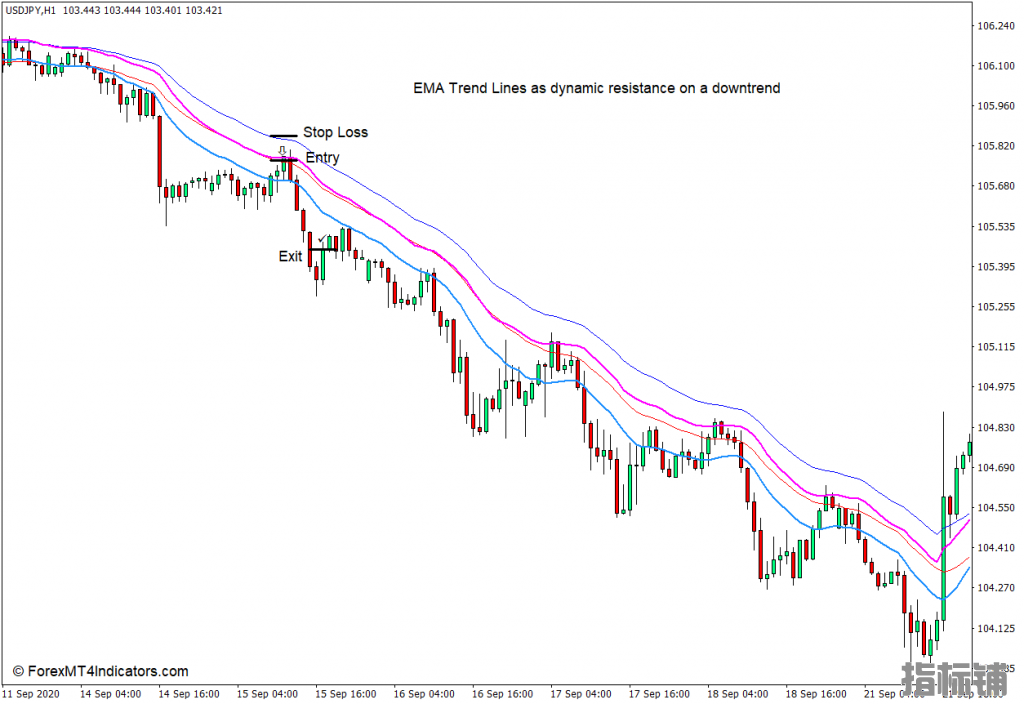Click the '11 Sep 2020' time axis label
1024x704 pixels.
coord(31,694)
